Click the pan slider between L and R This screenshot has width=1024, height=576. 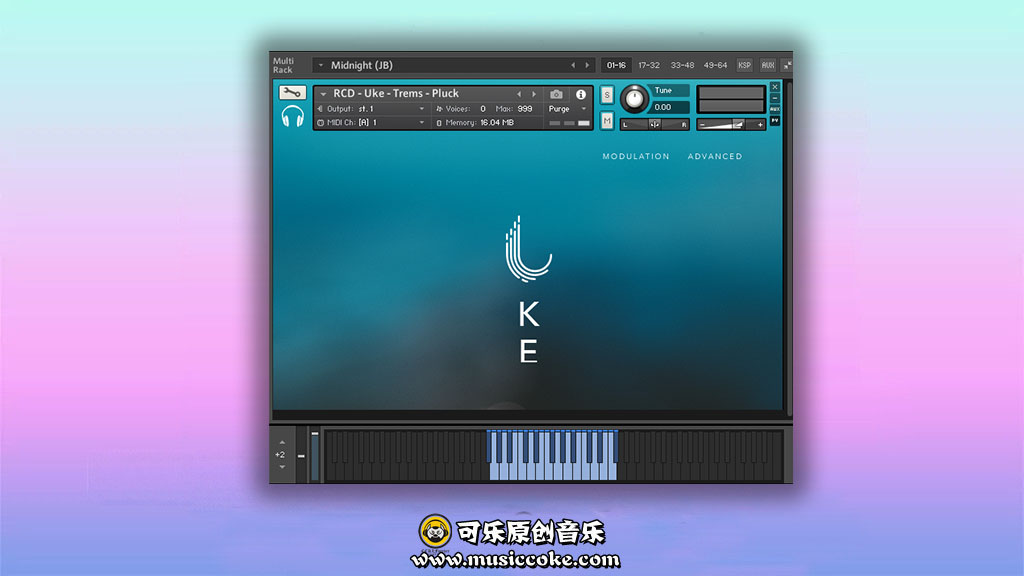tap(654, 124)
